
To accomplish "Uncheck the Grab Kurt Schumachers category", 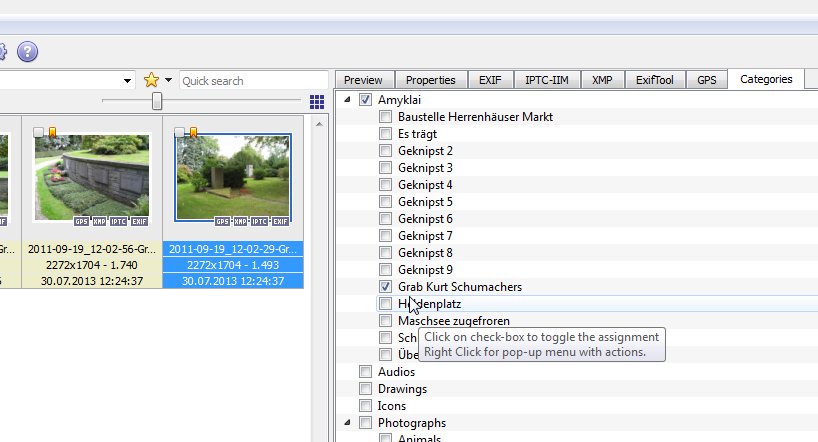I will (385, 287).
